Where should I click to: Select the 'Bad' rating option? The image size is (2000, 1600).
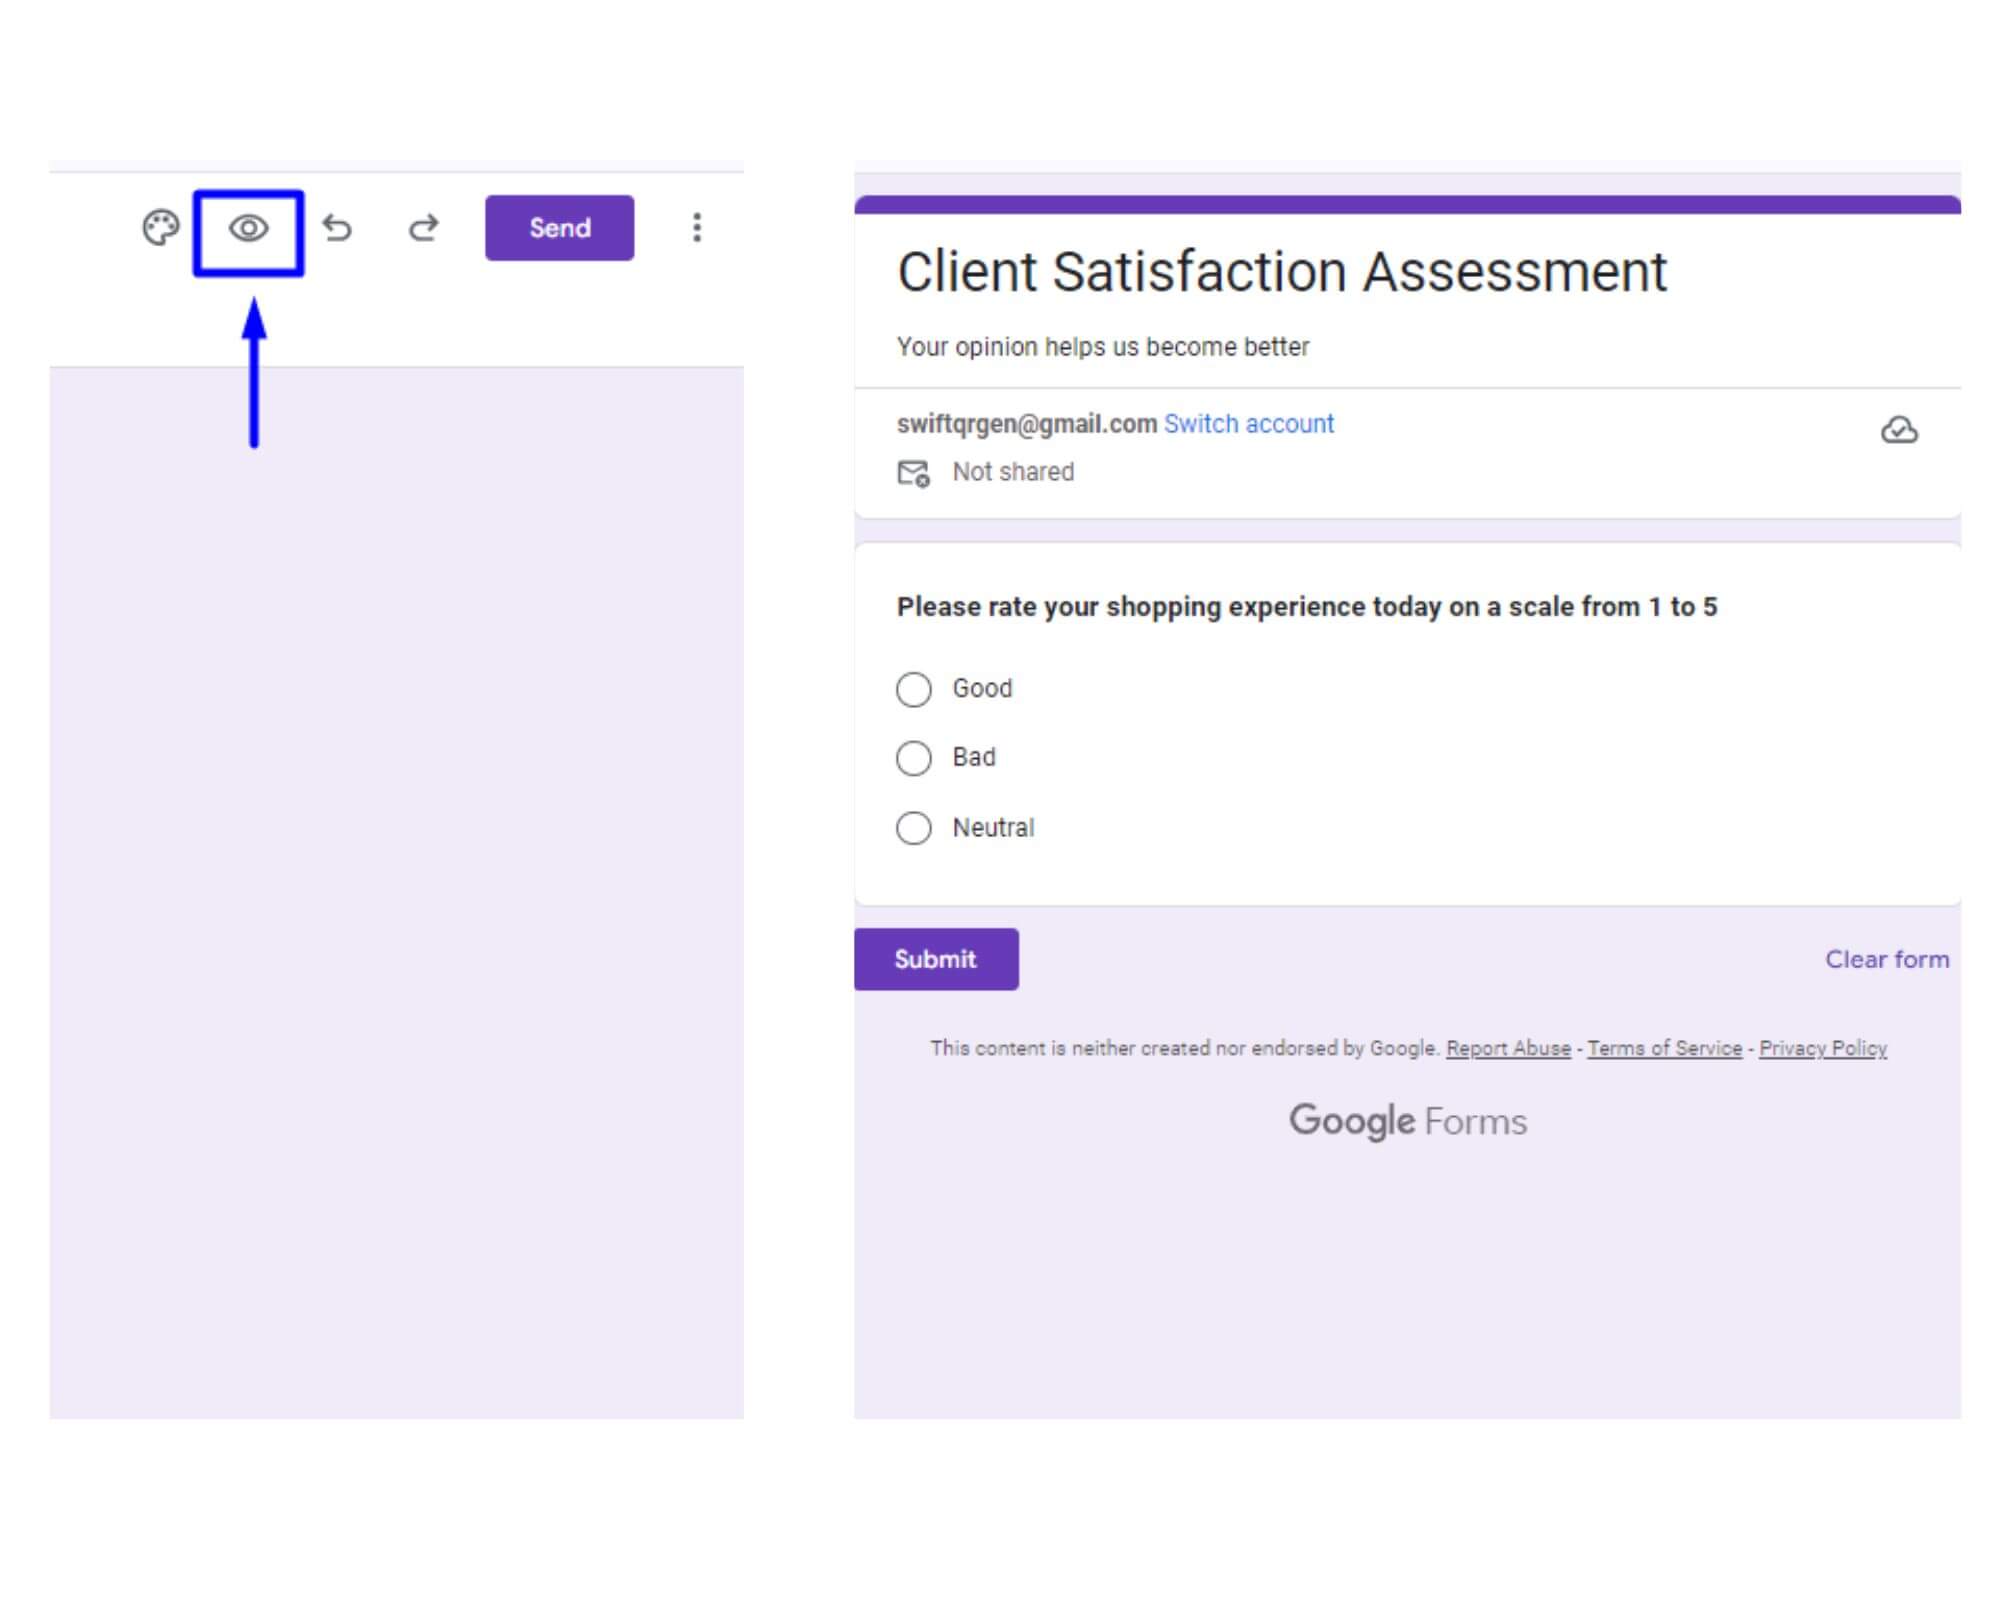(913, 758)
